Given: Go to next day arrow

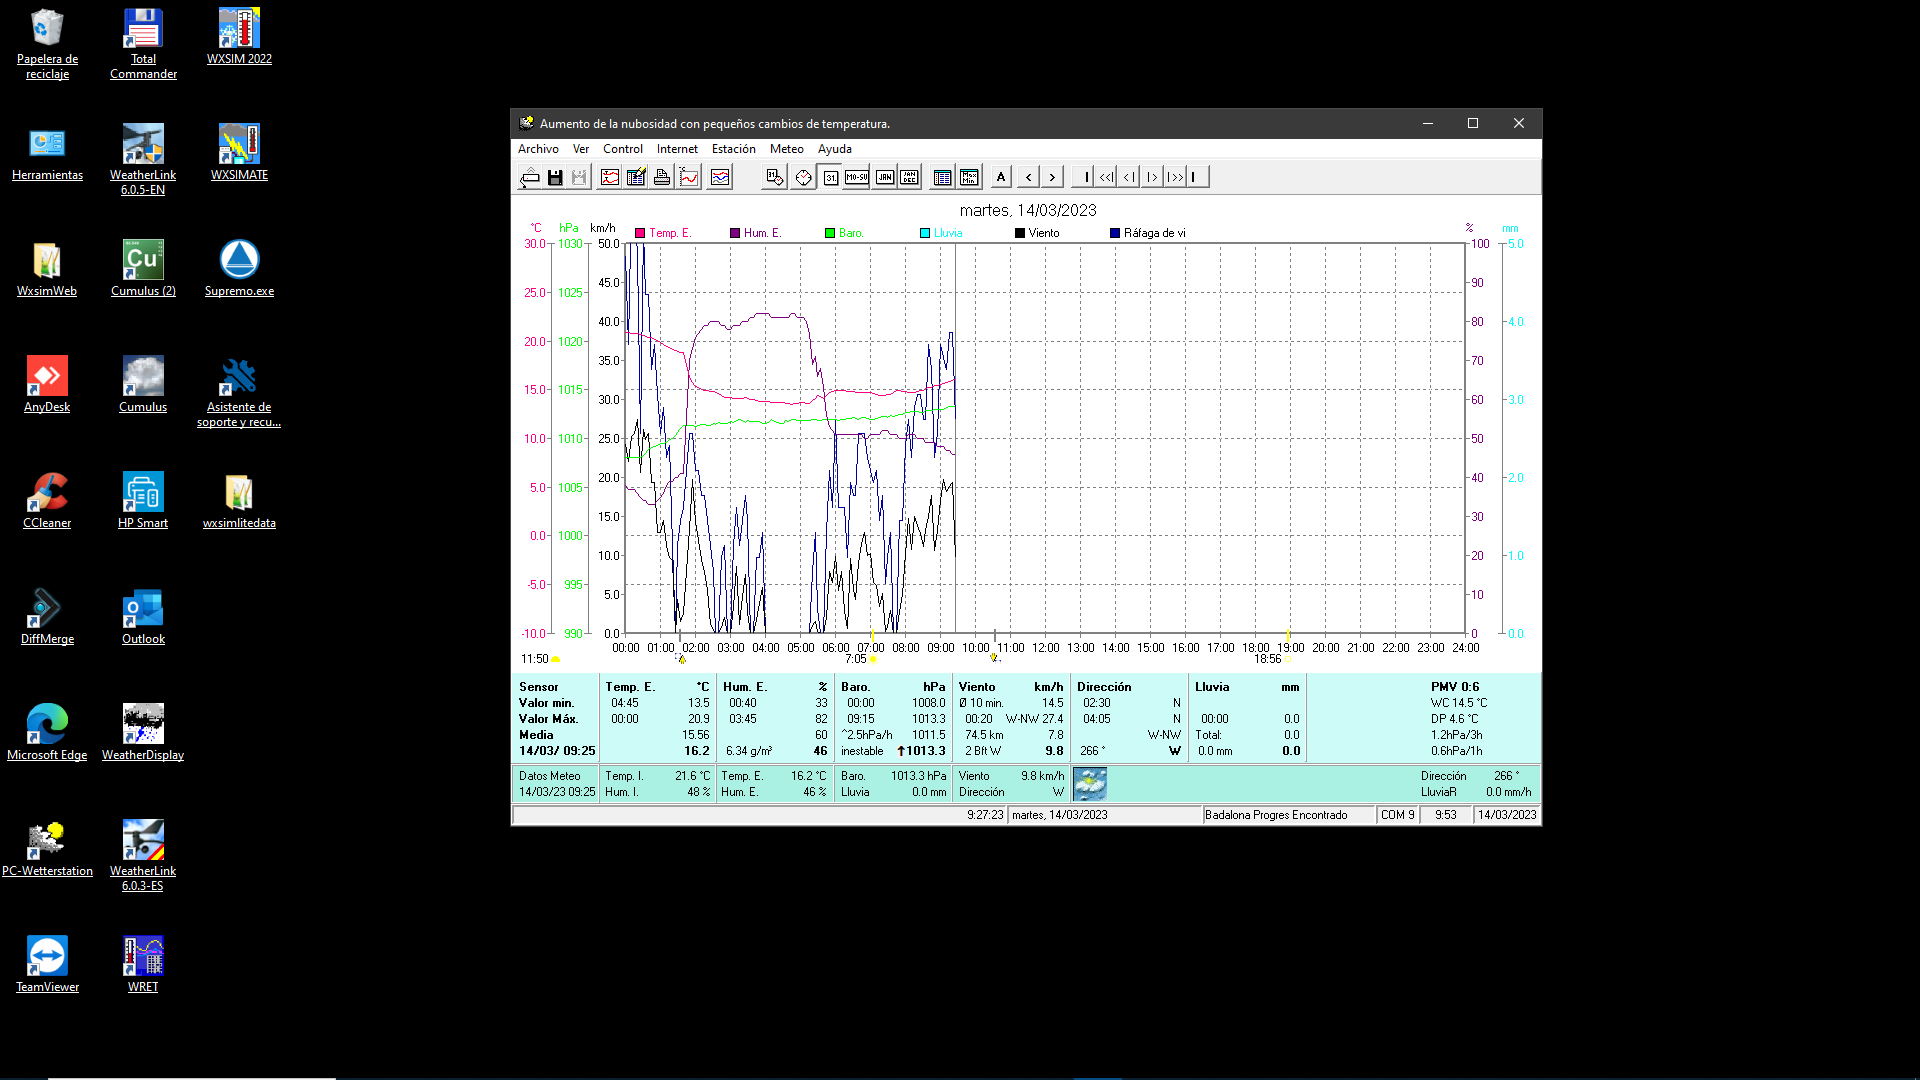Looking at the screenshot, I should coord(1052,177).
